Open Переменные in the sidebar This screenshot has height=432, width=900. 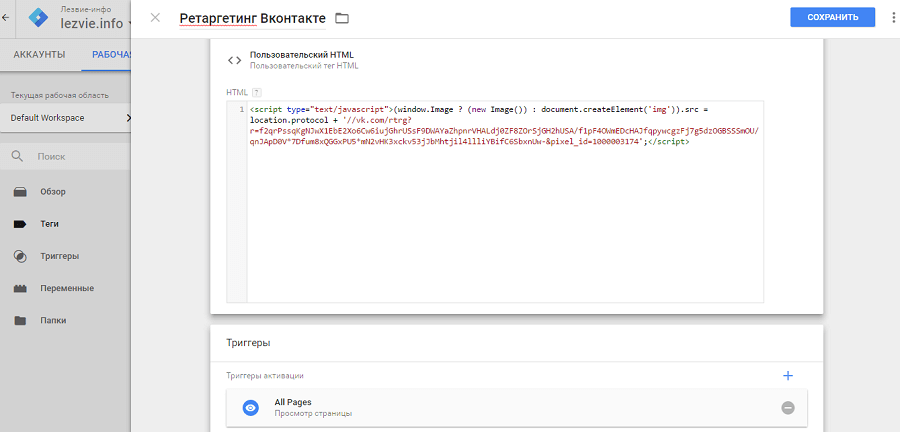67,288
